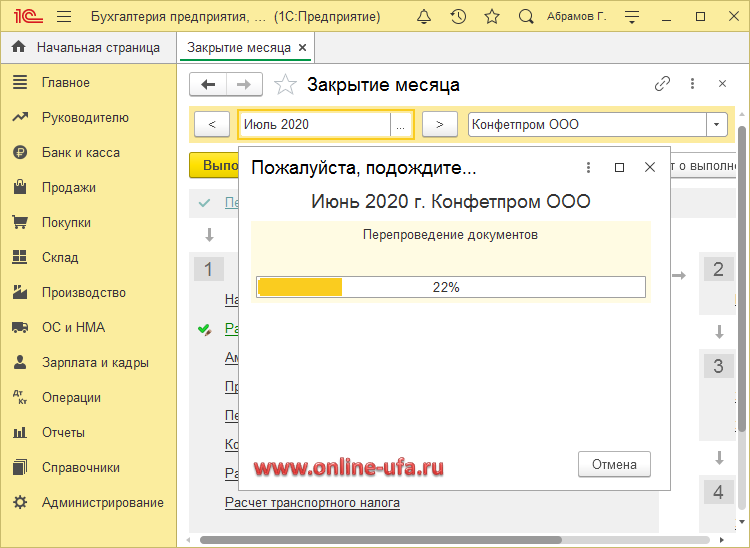Select previous month with < button
The height and width of the screenshot is (548, 750).
click(212, 124)
